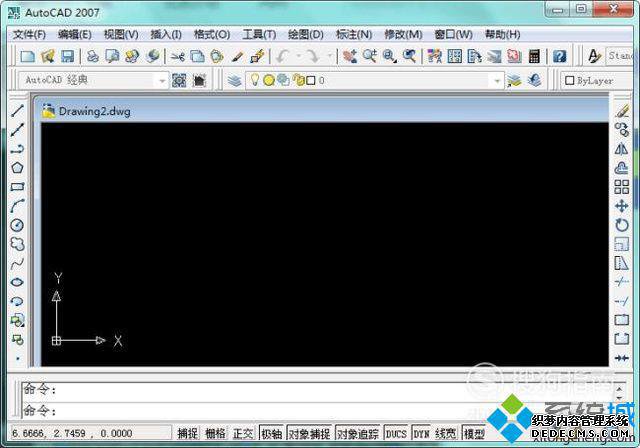This screenshot has height=448, width=640.
Task: Open the 绘图(D) menu
Action: 306,35
